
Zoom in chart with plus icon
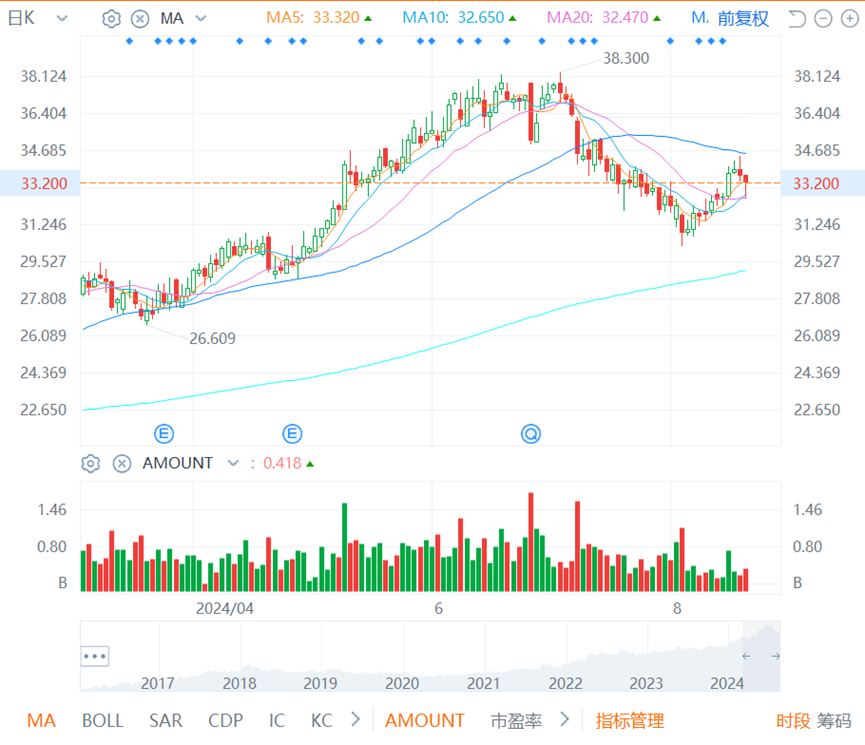coord(850,19)
